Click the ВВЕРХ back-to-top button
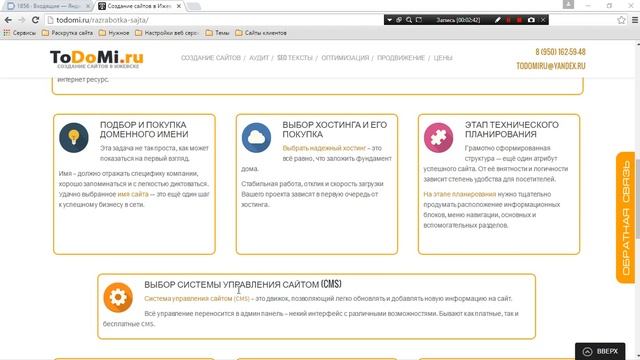The height and width of the screenshot is (360, 640). point(600,351)
